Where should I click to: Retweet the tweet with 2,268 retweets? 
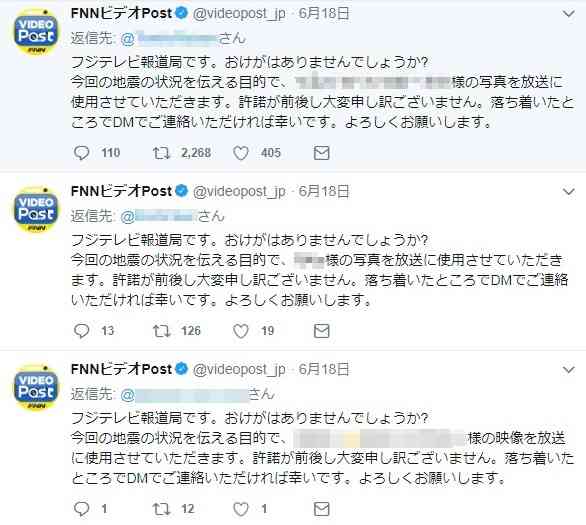tap(161, 153)
